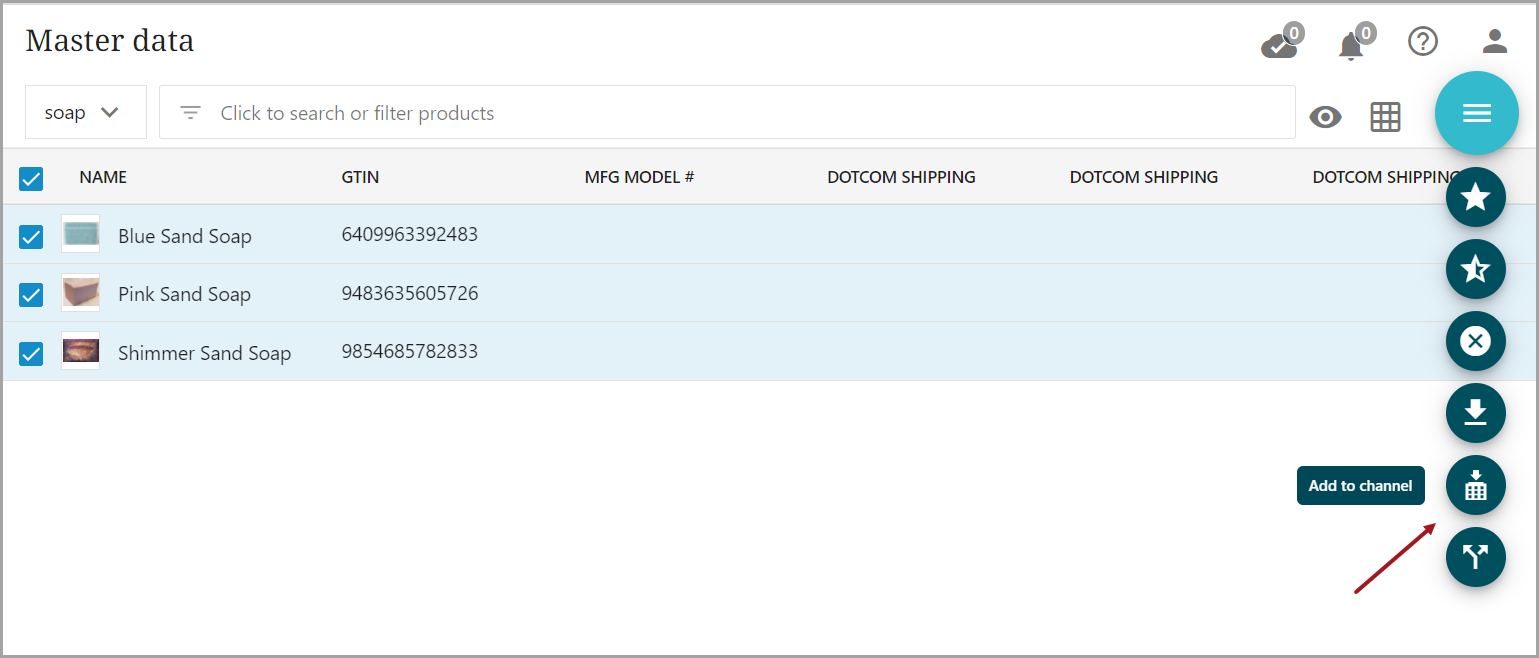Click the circled X deselect button

pyautogui.click(x=1475, y=341)
